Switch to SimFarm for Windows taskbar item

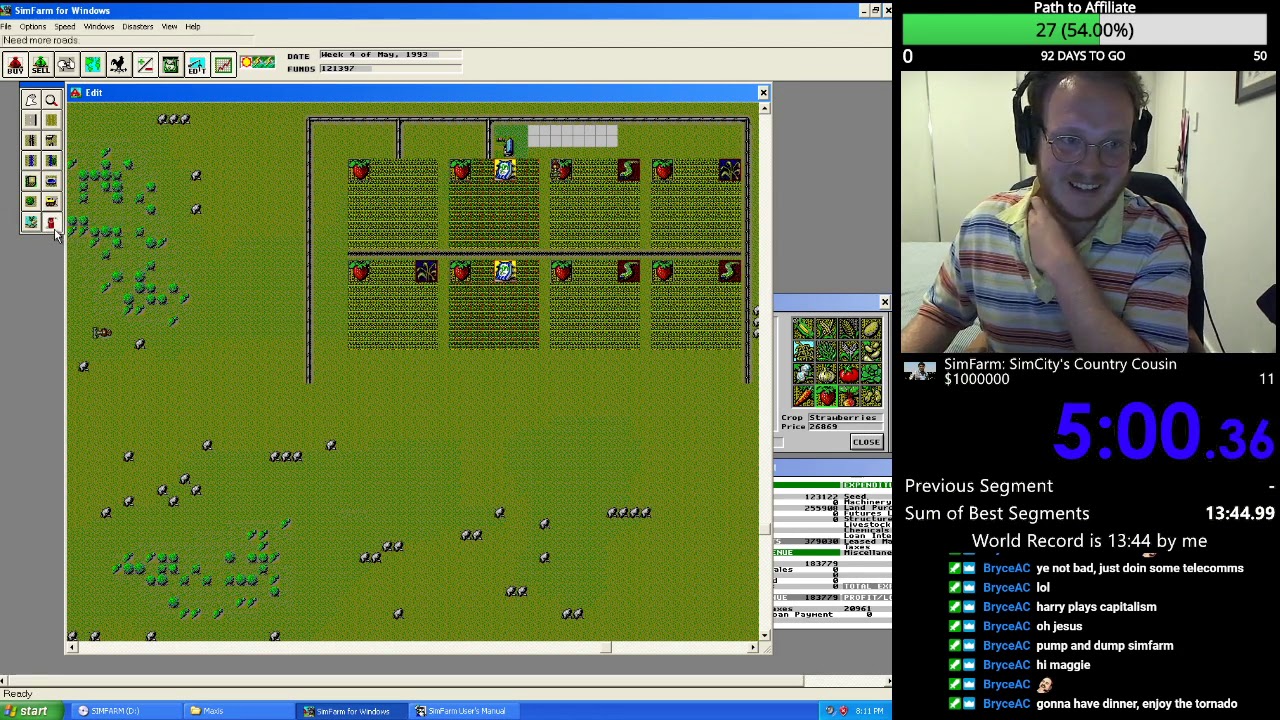point(349,711)
